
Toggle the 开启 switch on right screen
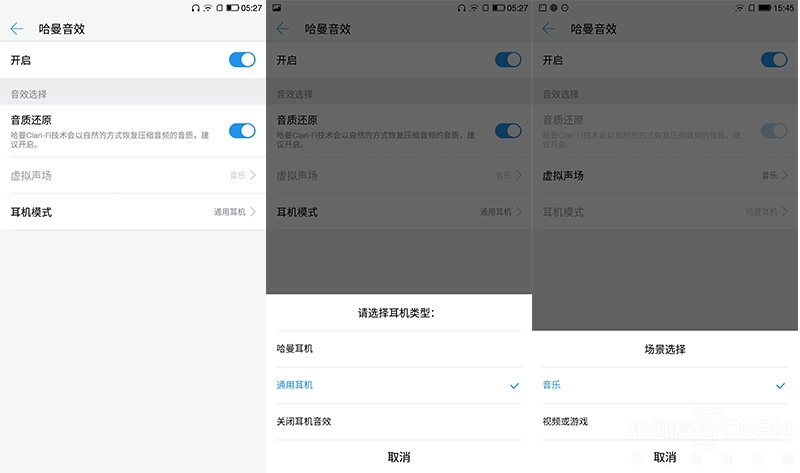[x=774, y=60]
